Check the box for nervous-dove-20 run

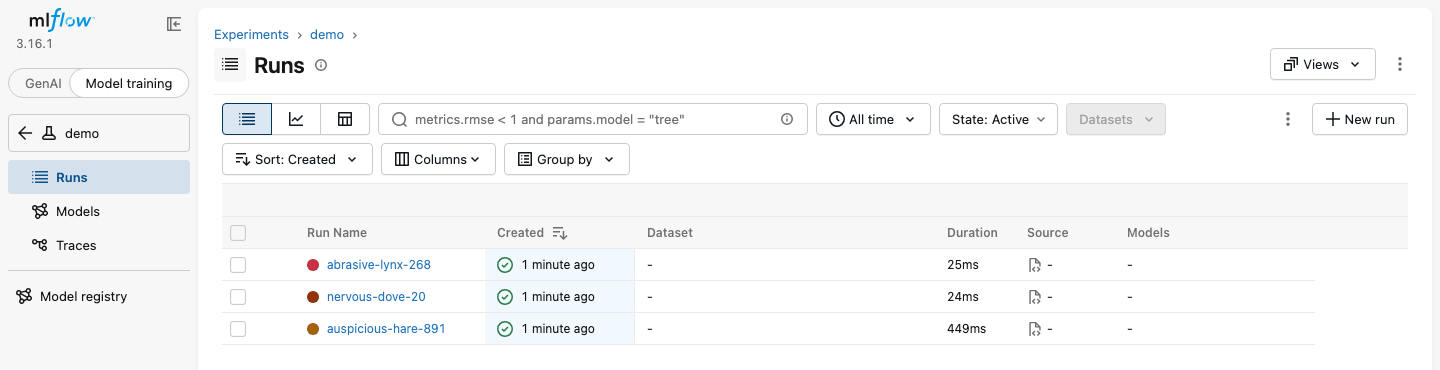(238, 297)
